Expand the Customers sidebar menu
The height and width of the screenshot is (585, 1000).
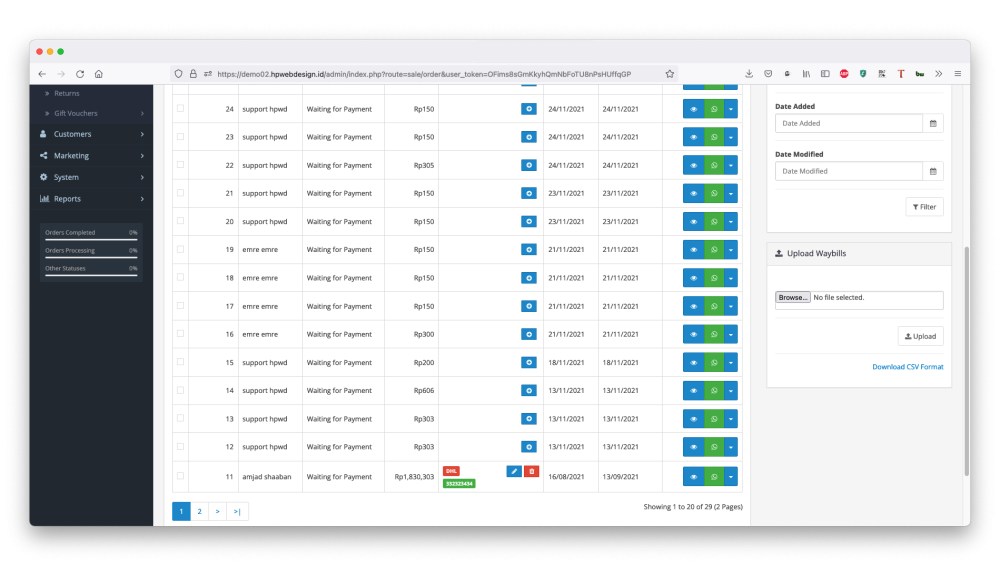pyautogui.click(x=92, y=134)
